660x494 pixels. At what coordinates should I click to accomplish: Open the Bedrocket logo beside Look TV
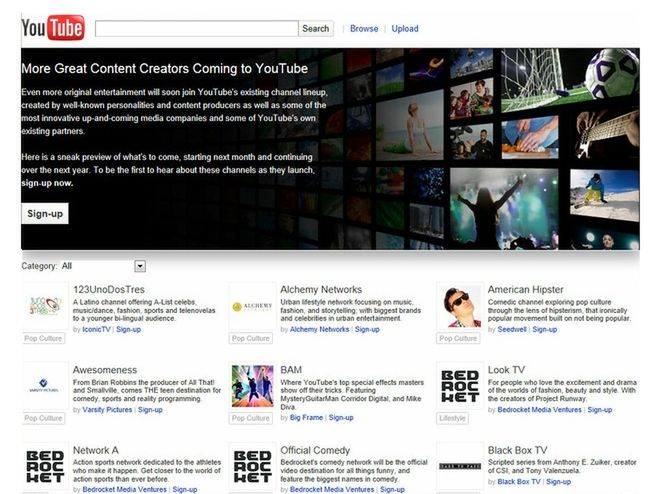pos(460,386)
